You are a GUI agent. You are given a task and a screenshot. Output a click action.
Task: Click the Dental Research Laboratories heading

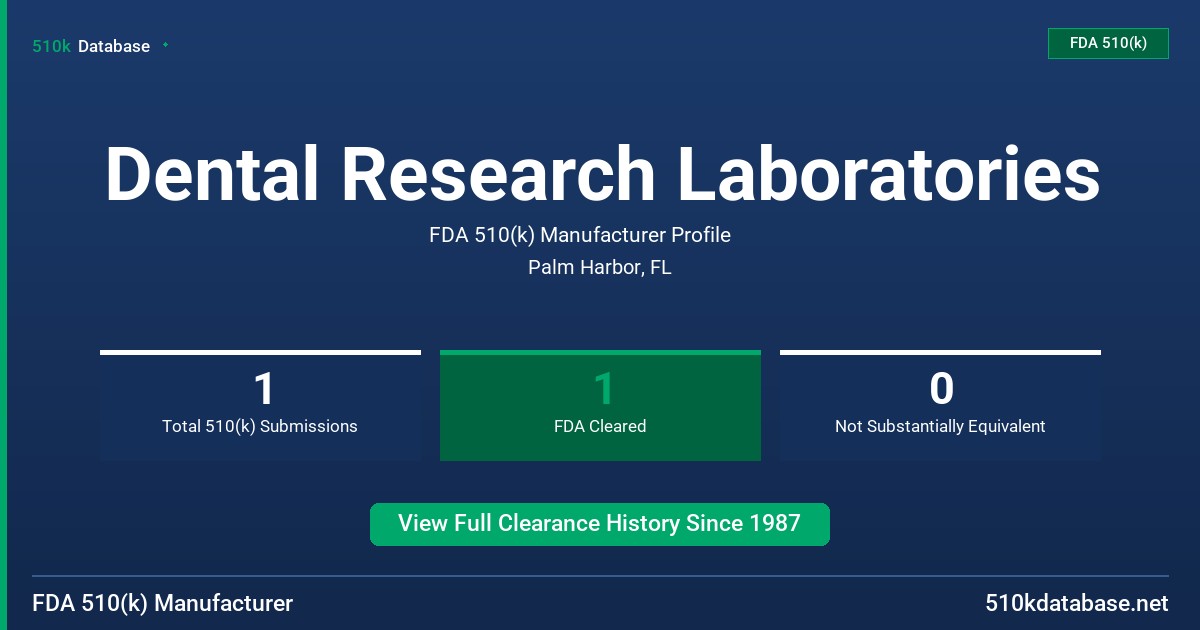(x=602, y=175)
